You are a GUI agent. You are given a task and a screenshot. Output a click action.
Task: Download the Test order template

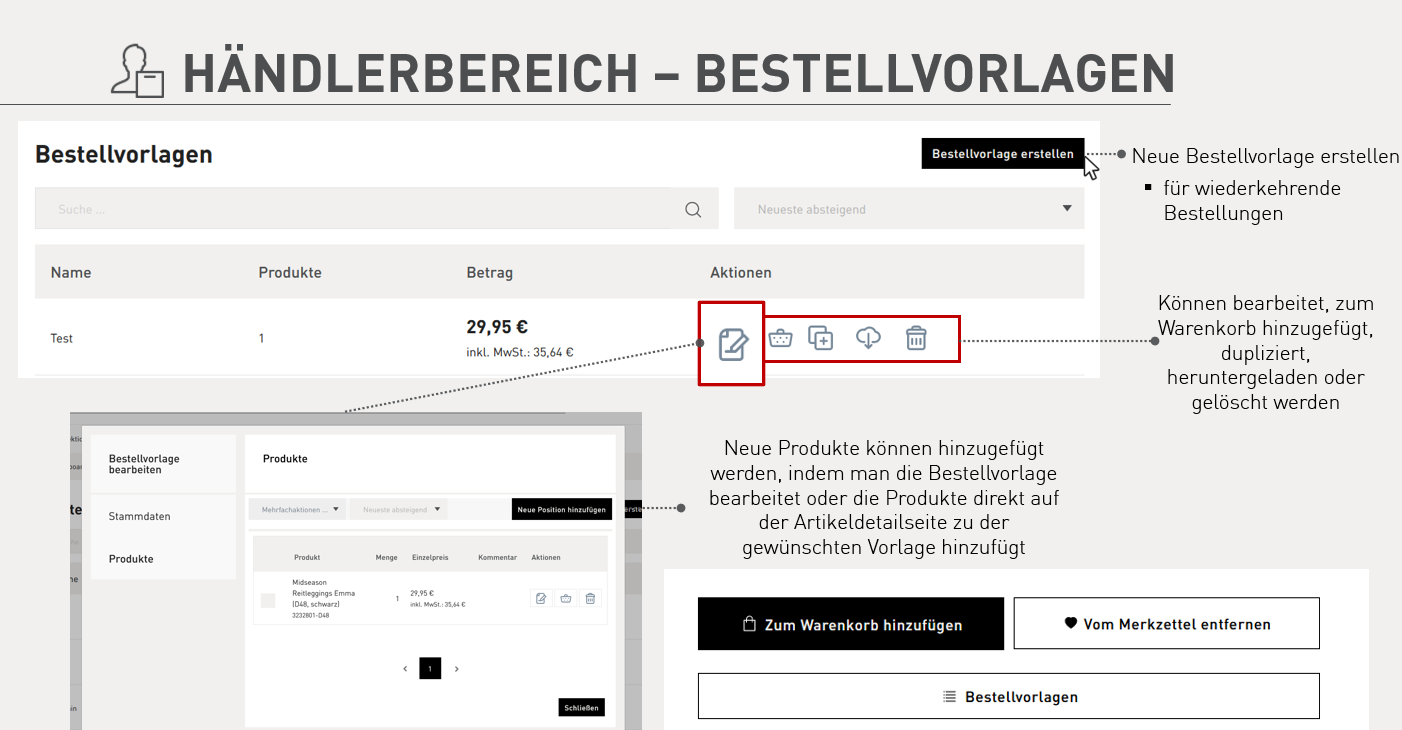point(868,338)
